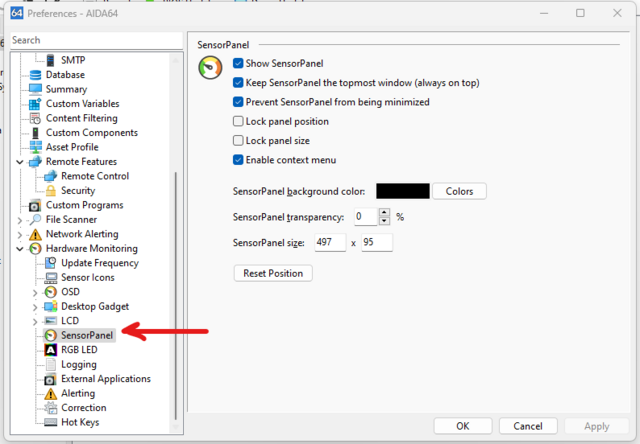Viewport: 640px width, 444px height.
Task: Expand the OSD tree node
Action: click(x=35, y=292)
